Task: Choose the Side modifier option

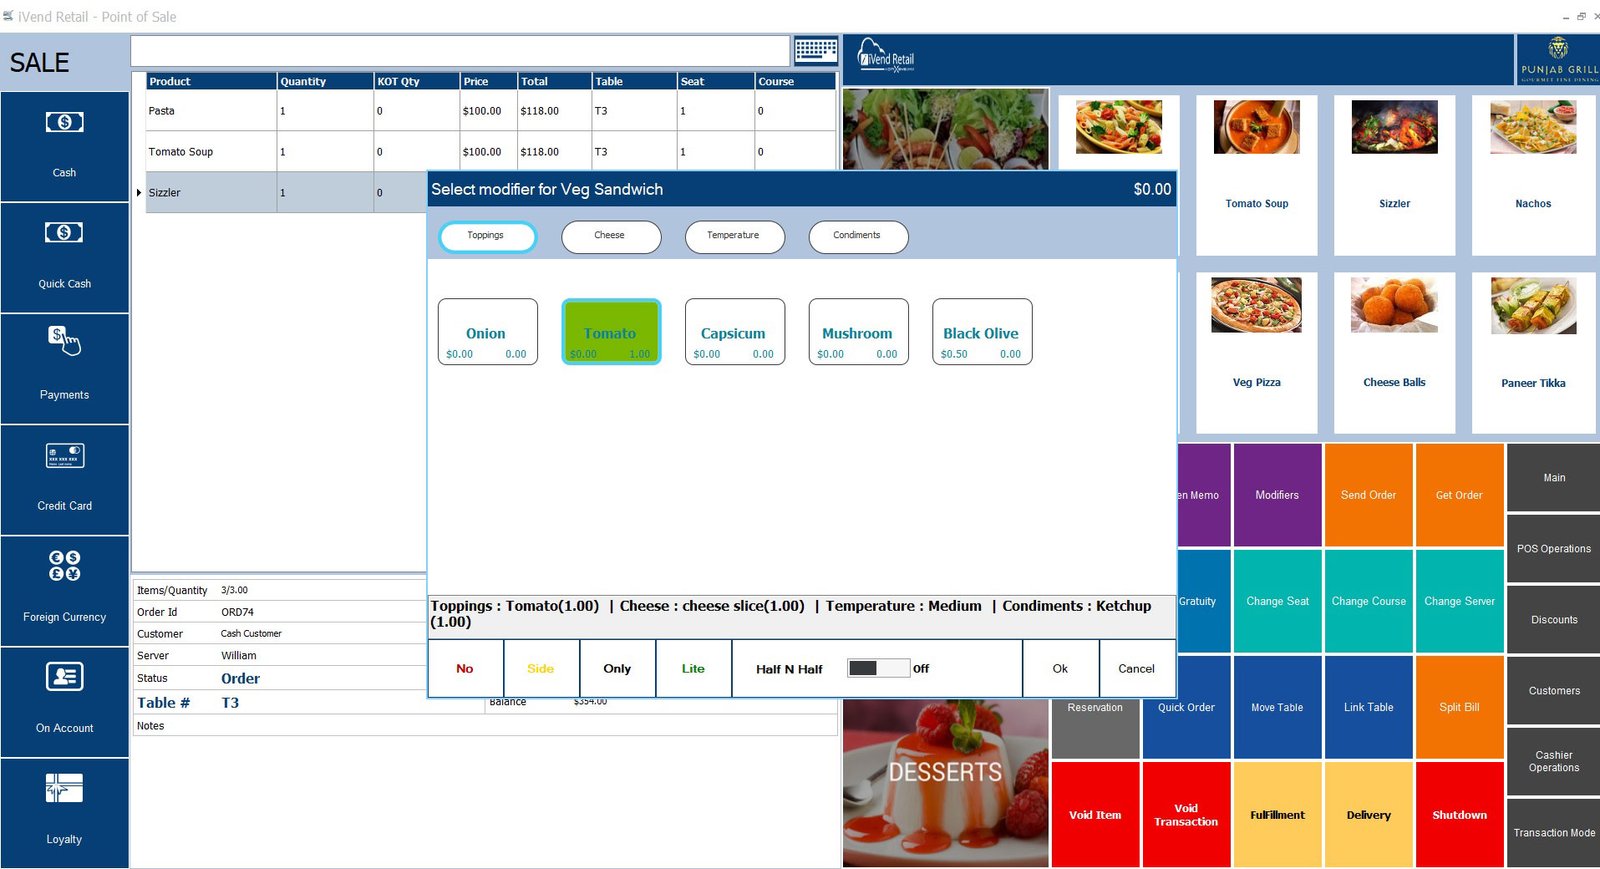Action: [x=541, y=668]
